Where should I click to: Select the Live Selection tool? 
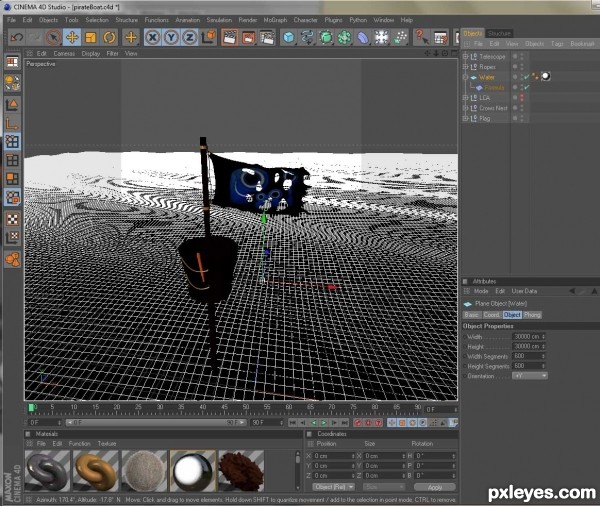54,38
